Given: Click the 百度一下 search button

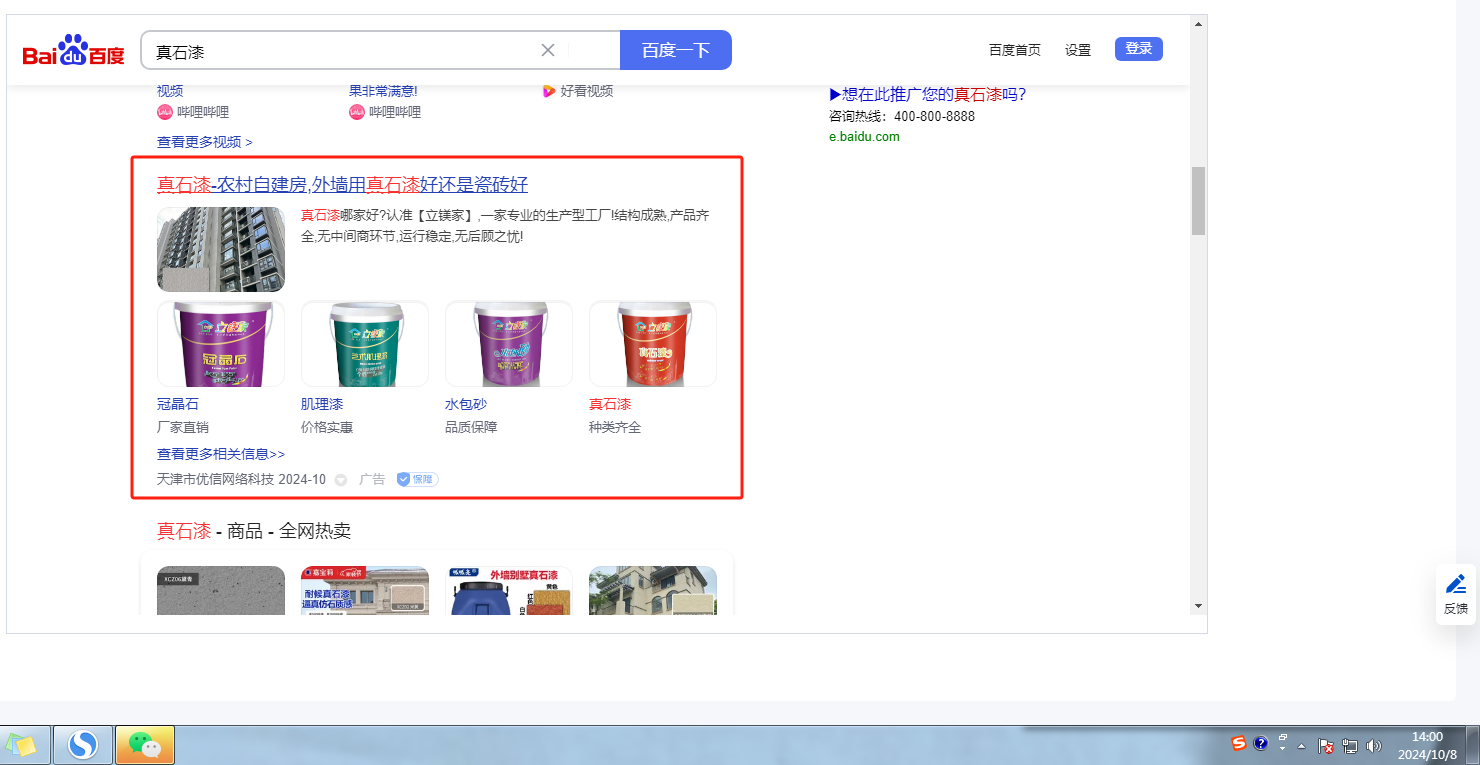Looking at the screenshot, I should click(x=676, y=50).
